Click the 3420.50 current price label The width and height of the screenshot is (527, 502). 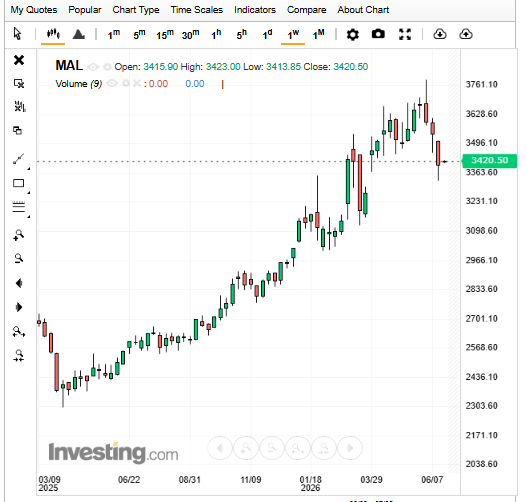tap(489, 161)
